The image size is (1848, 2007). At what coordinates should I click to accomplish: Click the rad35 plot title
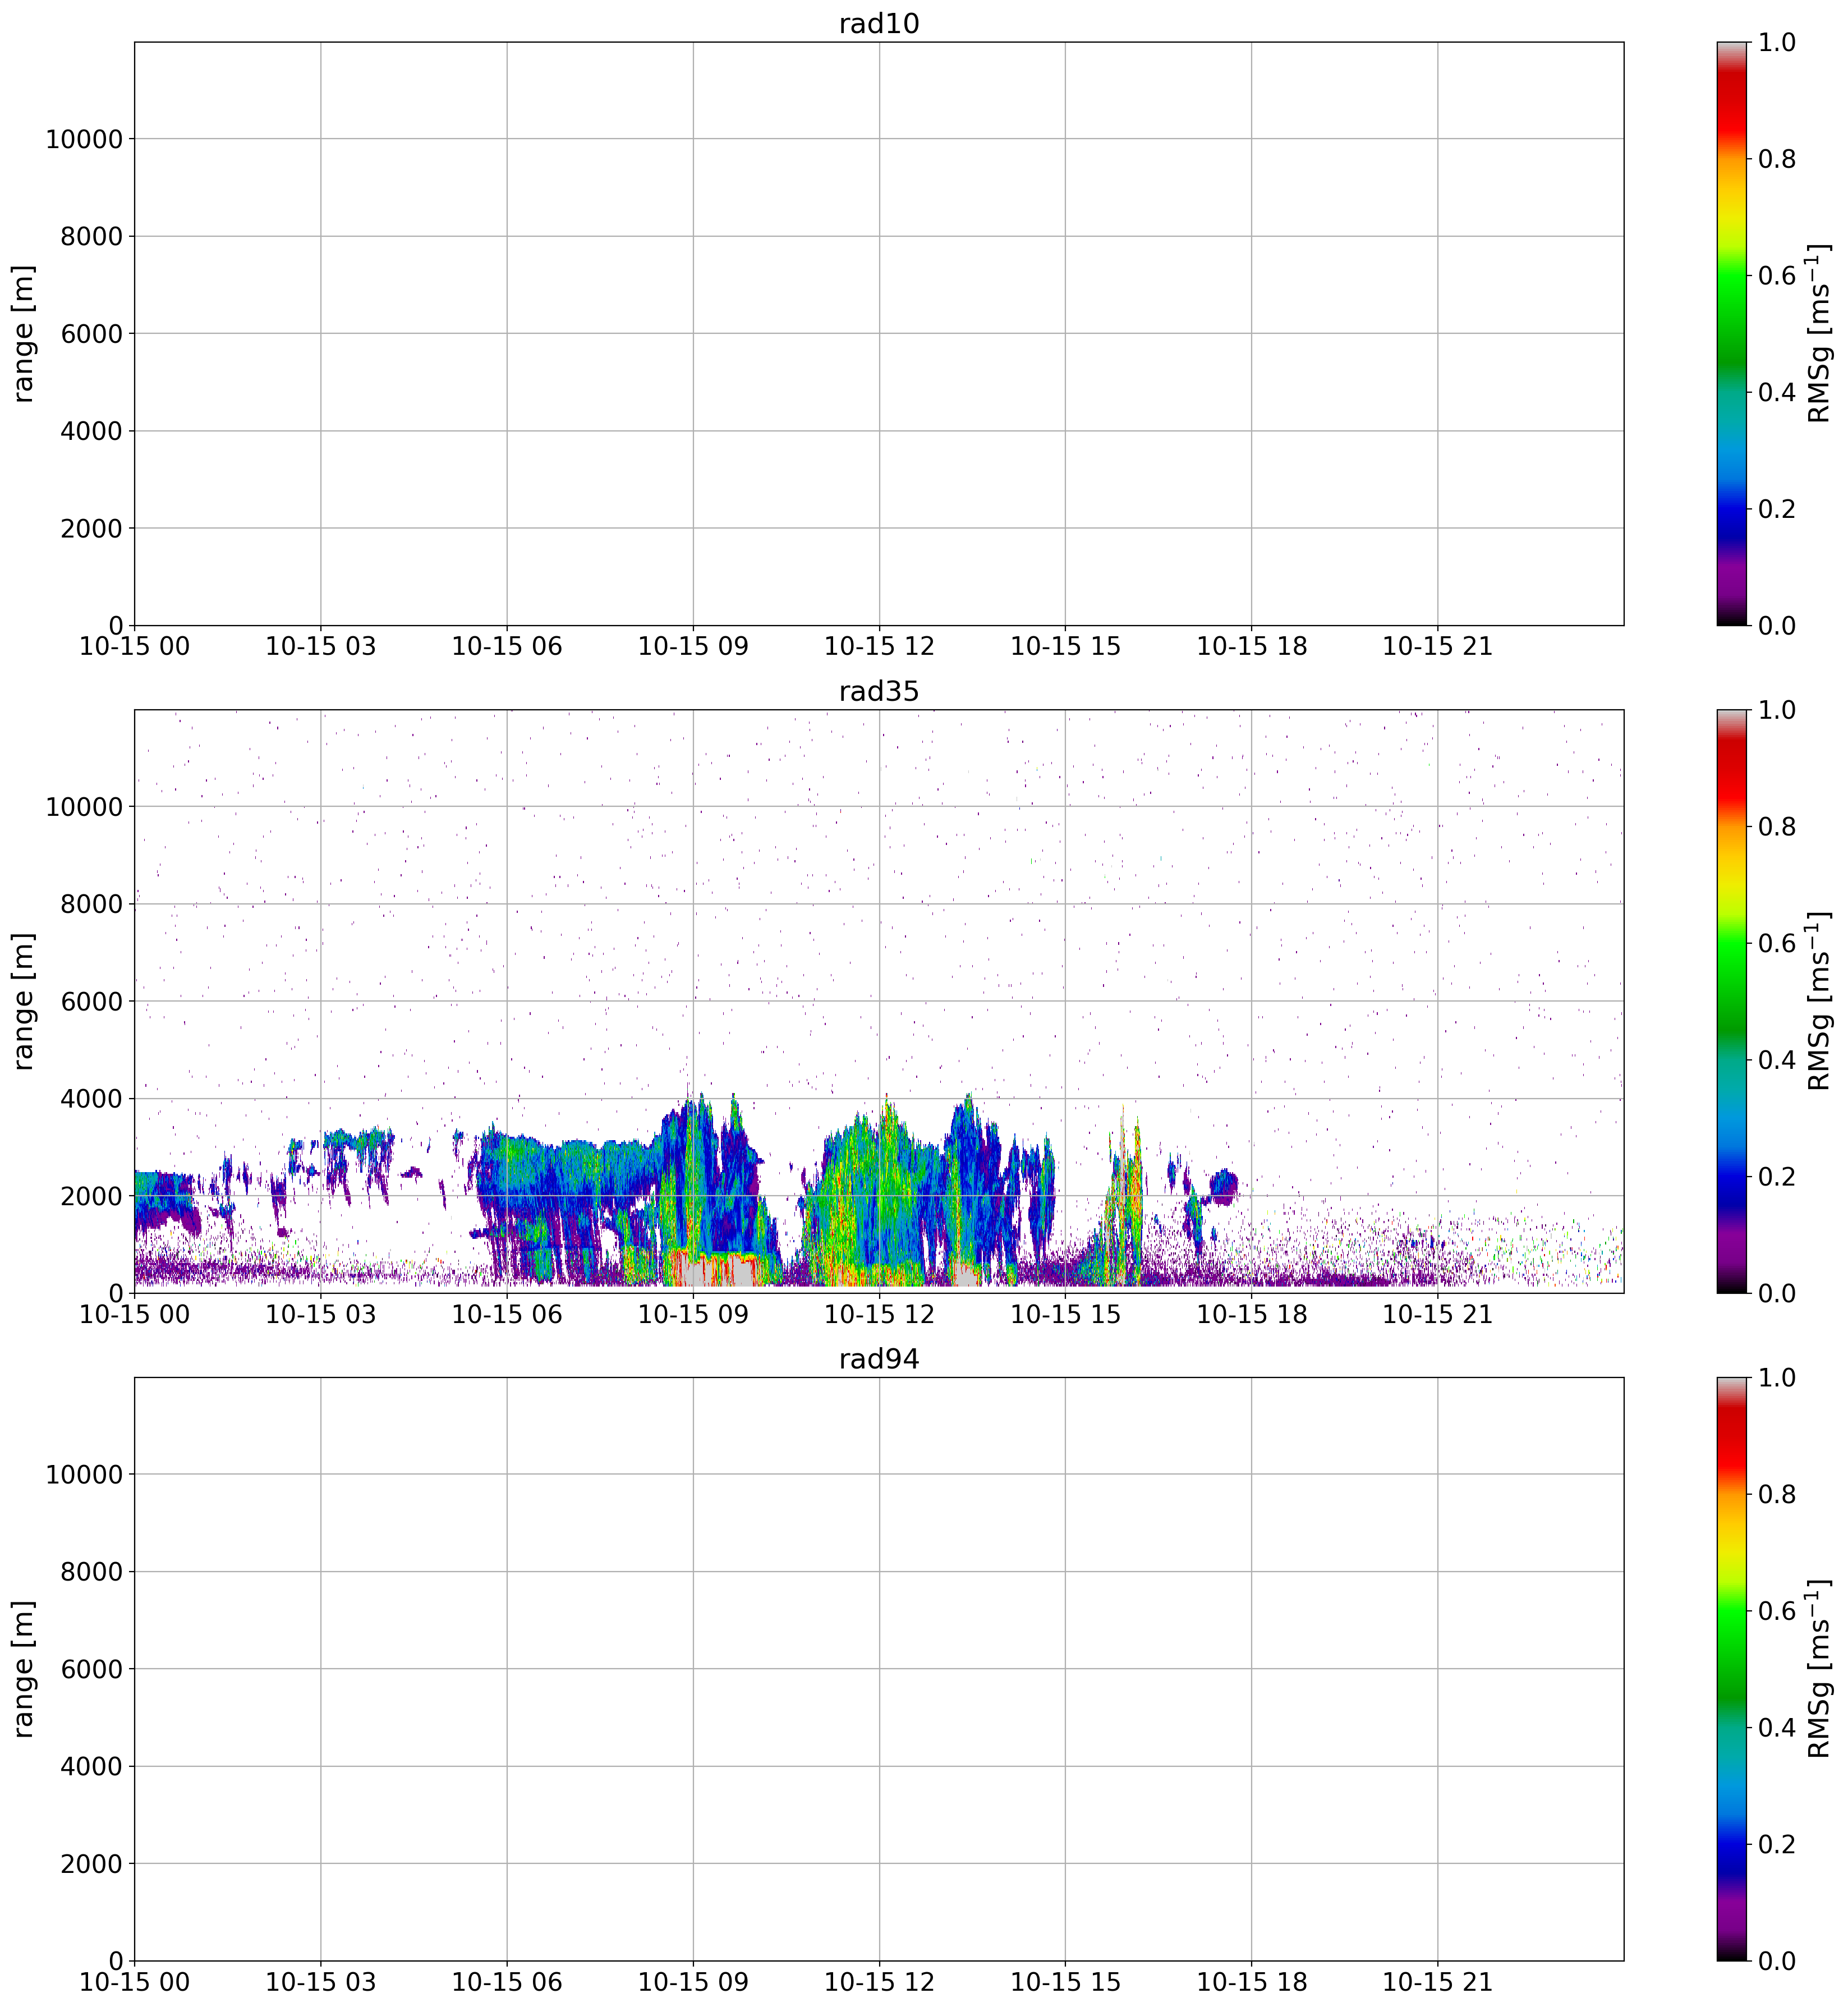click(x=878, y=692)
